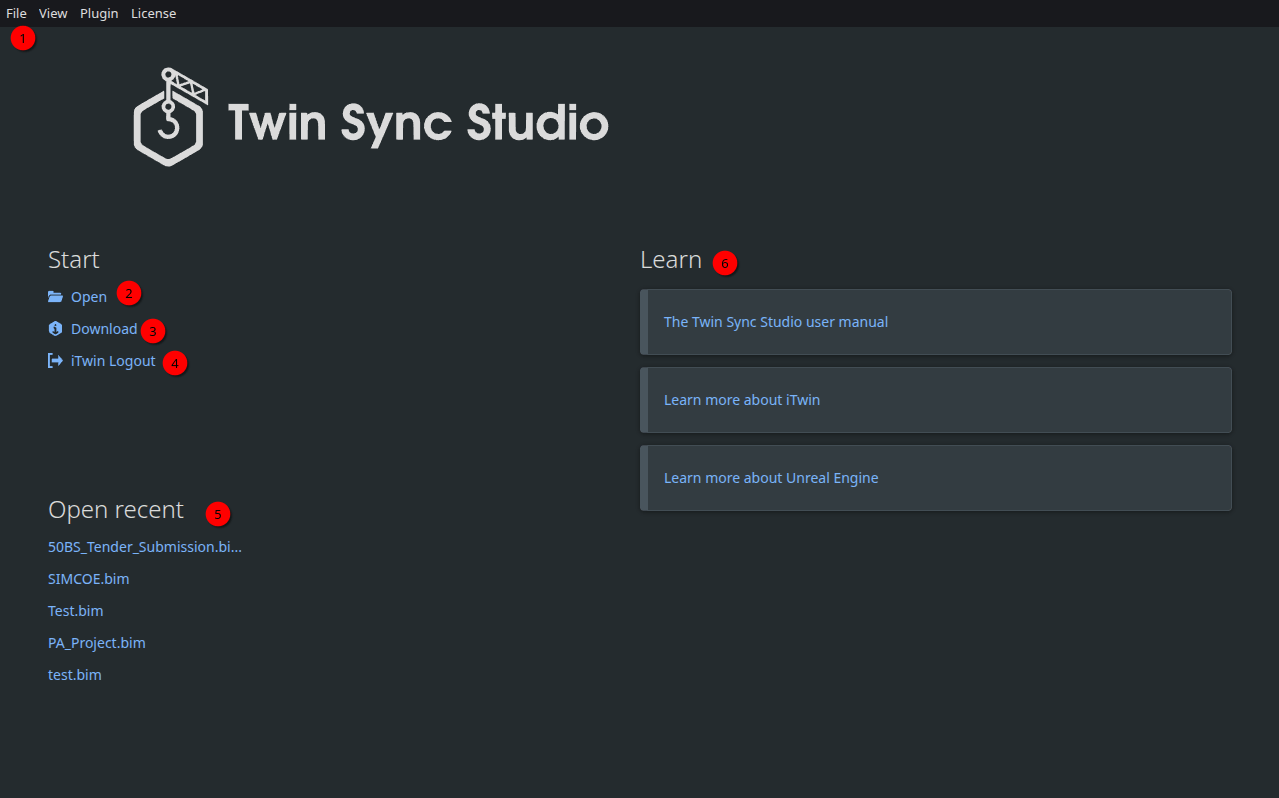Open the Plugin menu
Image resolution: width=1279 pixels, height=798 pixels.
tap(98, 13)
